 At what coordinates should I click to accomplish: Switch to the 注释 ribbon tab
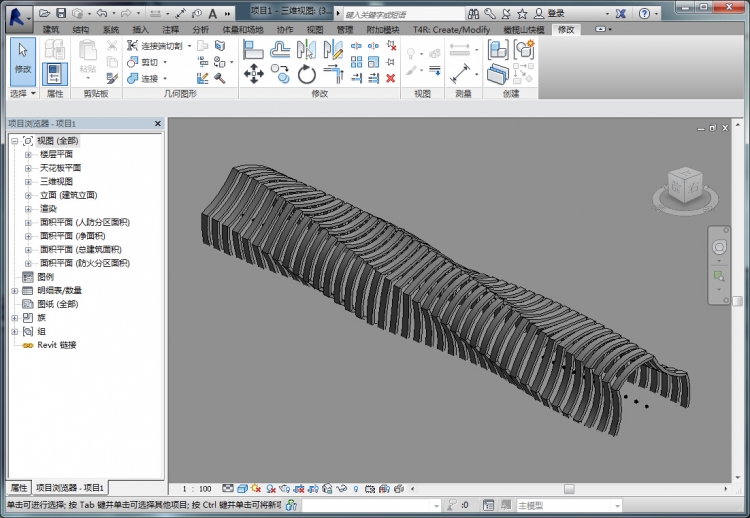pos(170,30)
